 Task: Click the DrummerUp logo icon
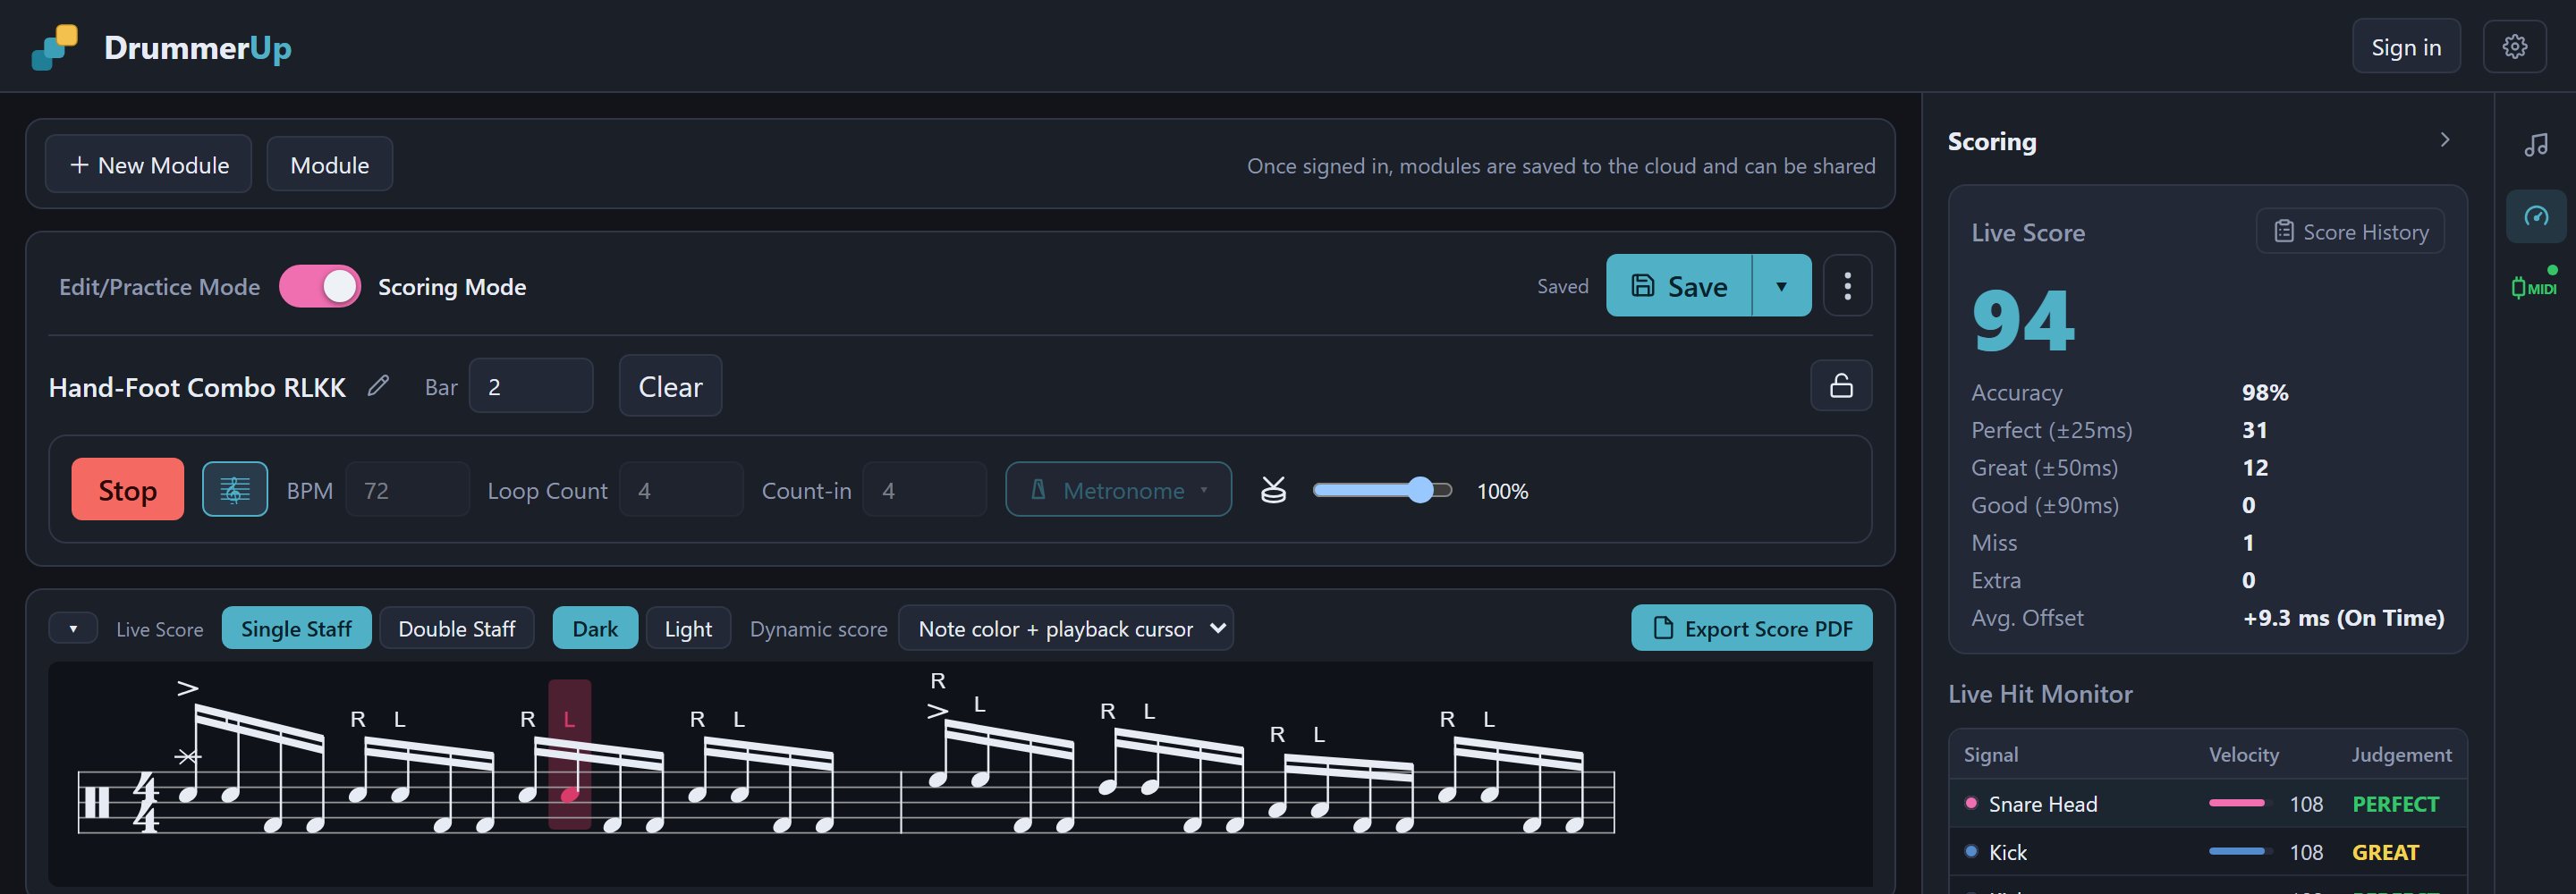click(54, 47)
